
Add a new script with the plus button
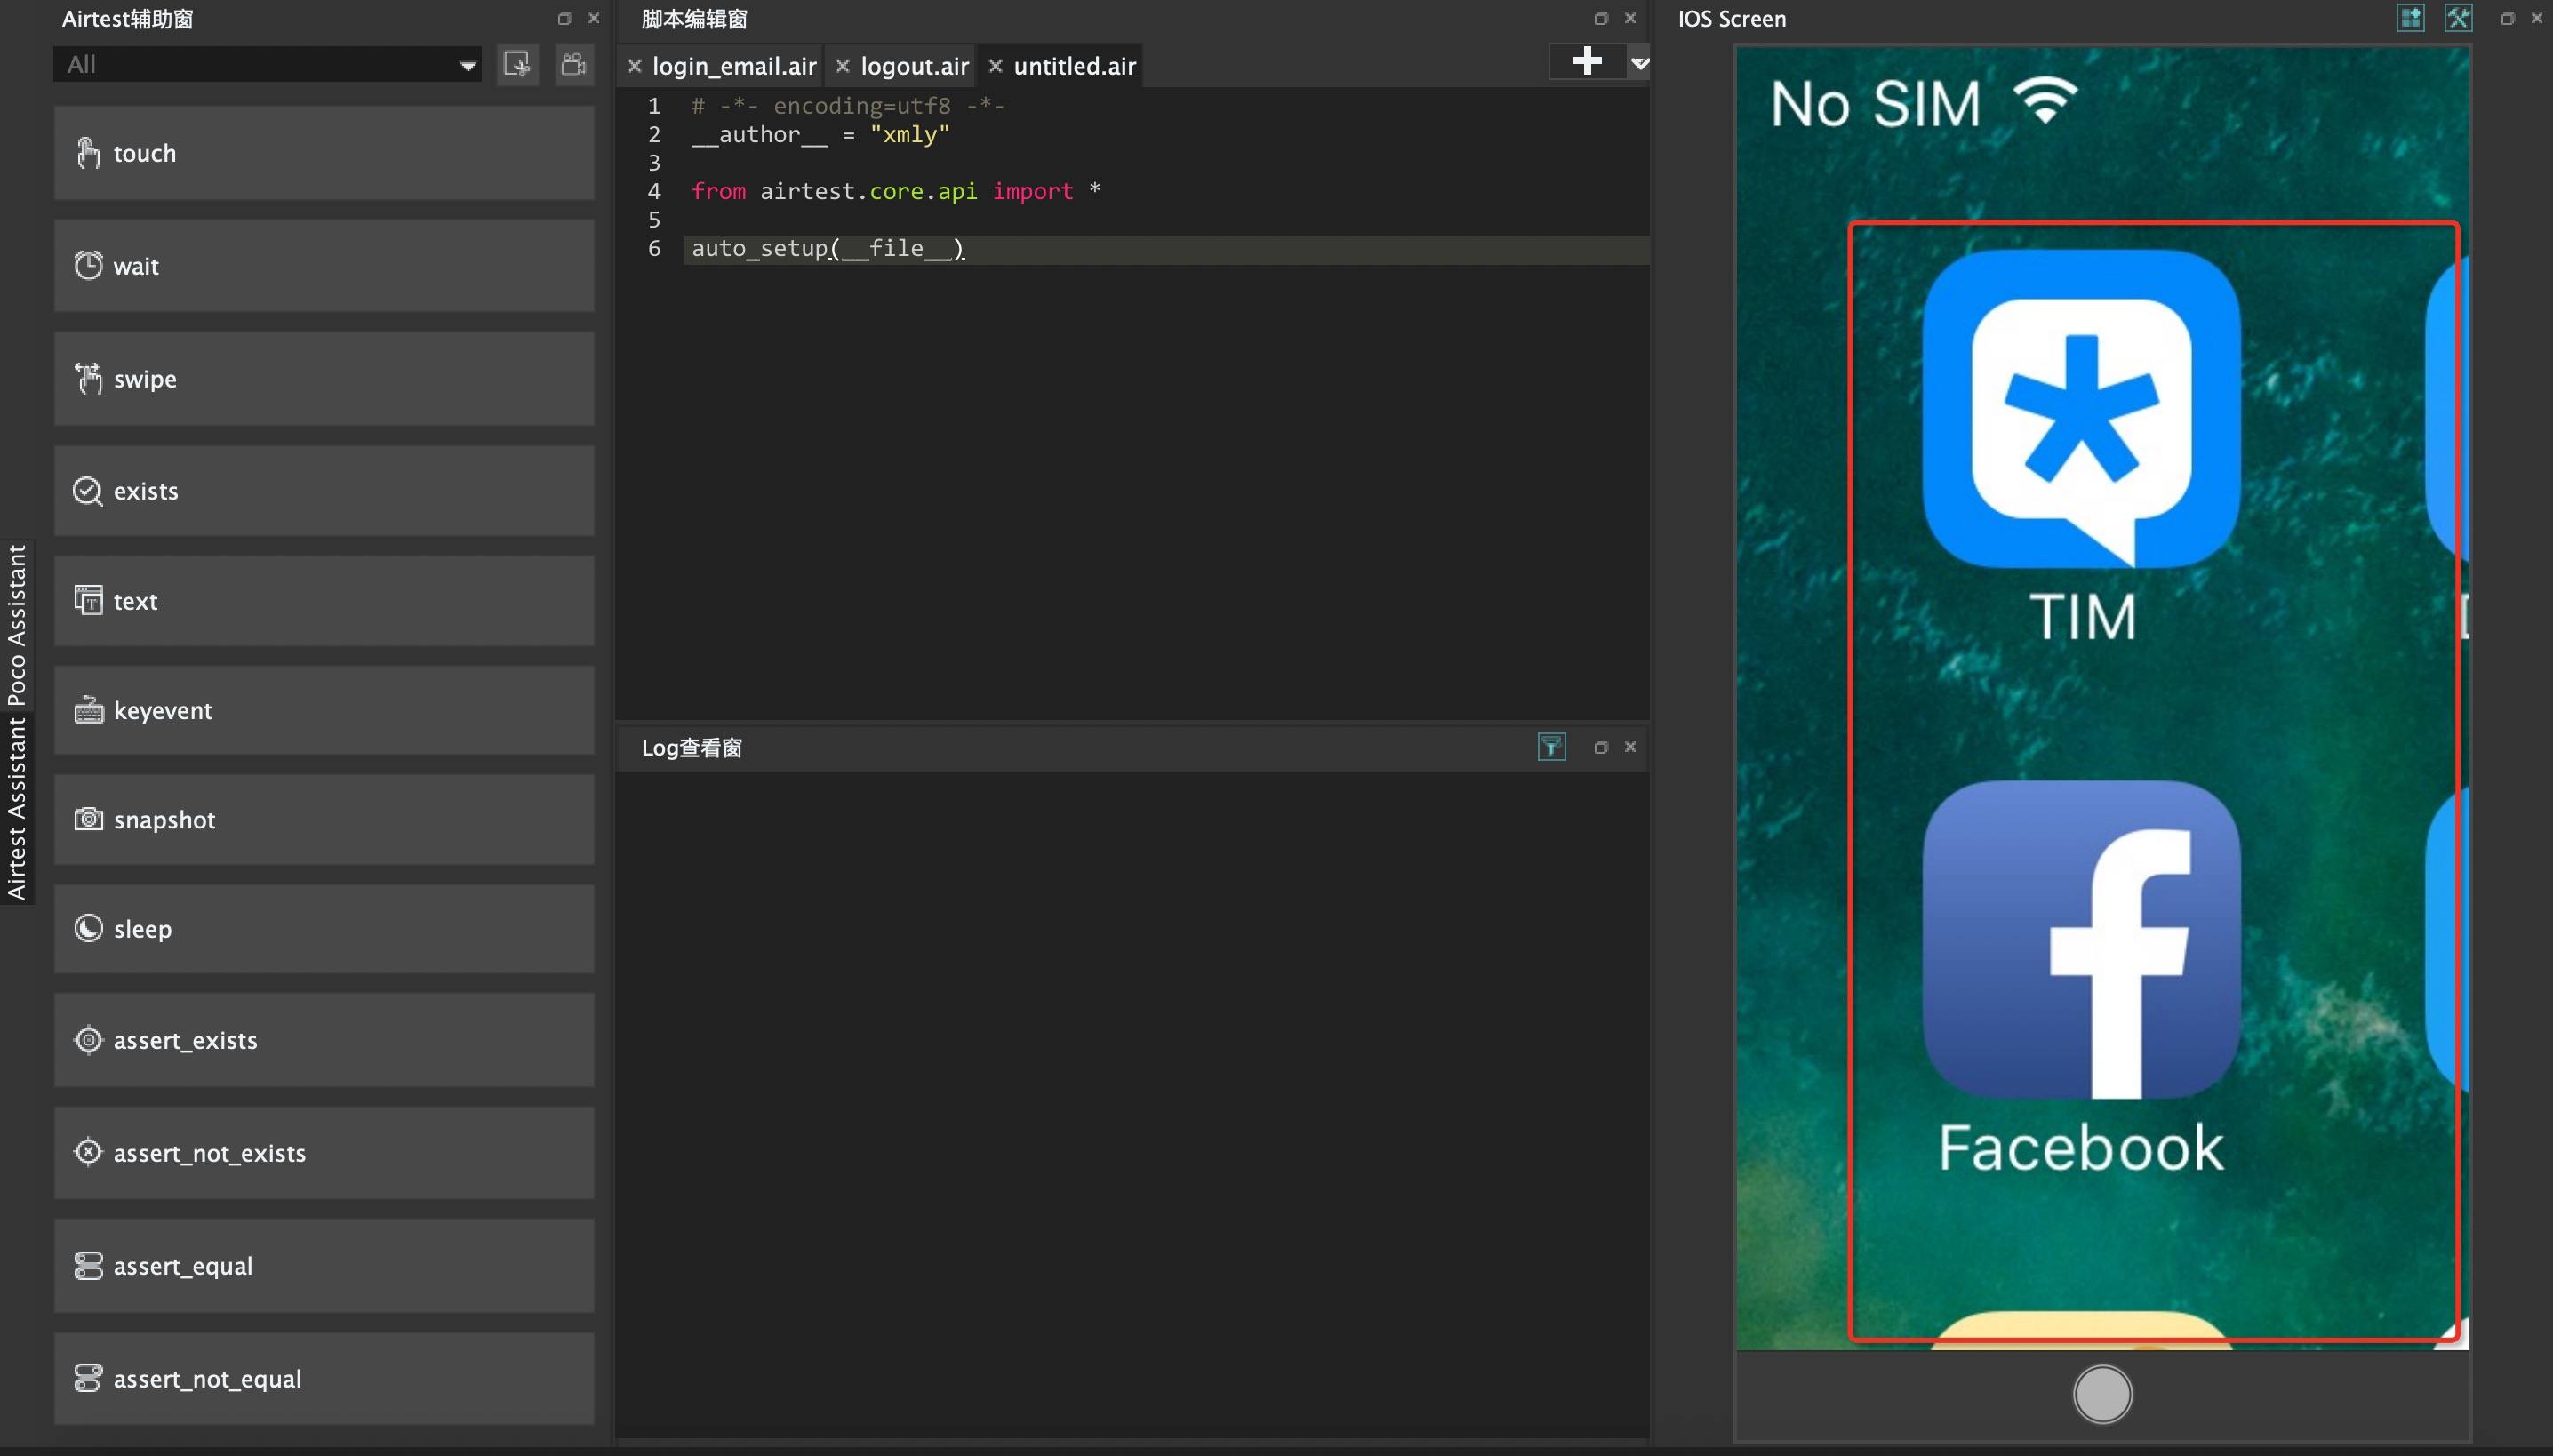(1587, 61)
